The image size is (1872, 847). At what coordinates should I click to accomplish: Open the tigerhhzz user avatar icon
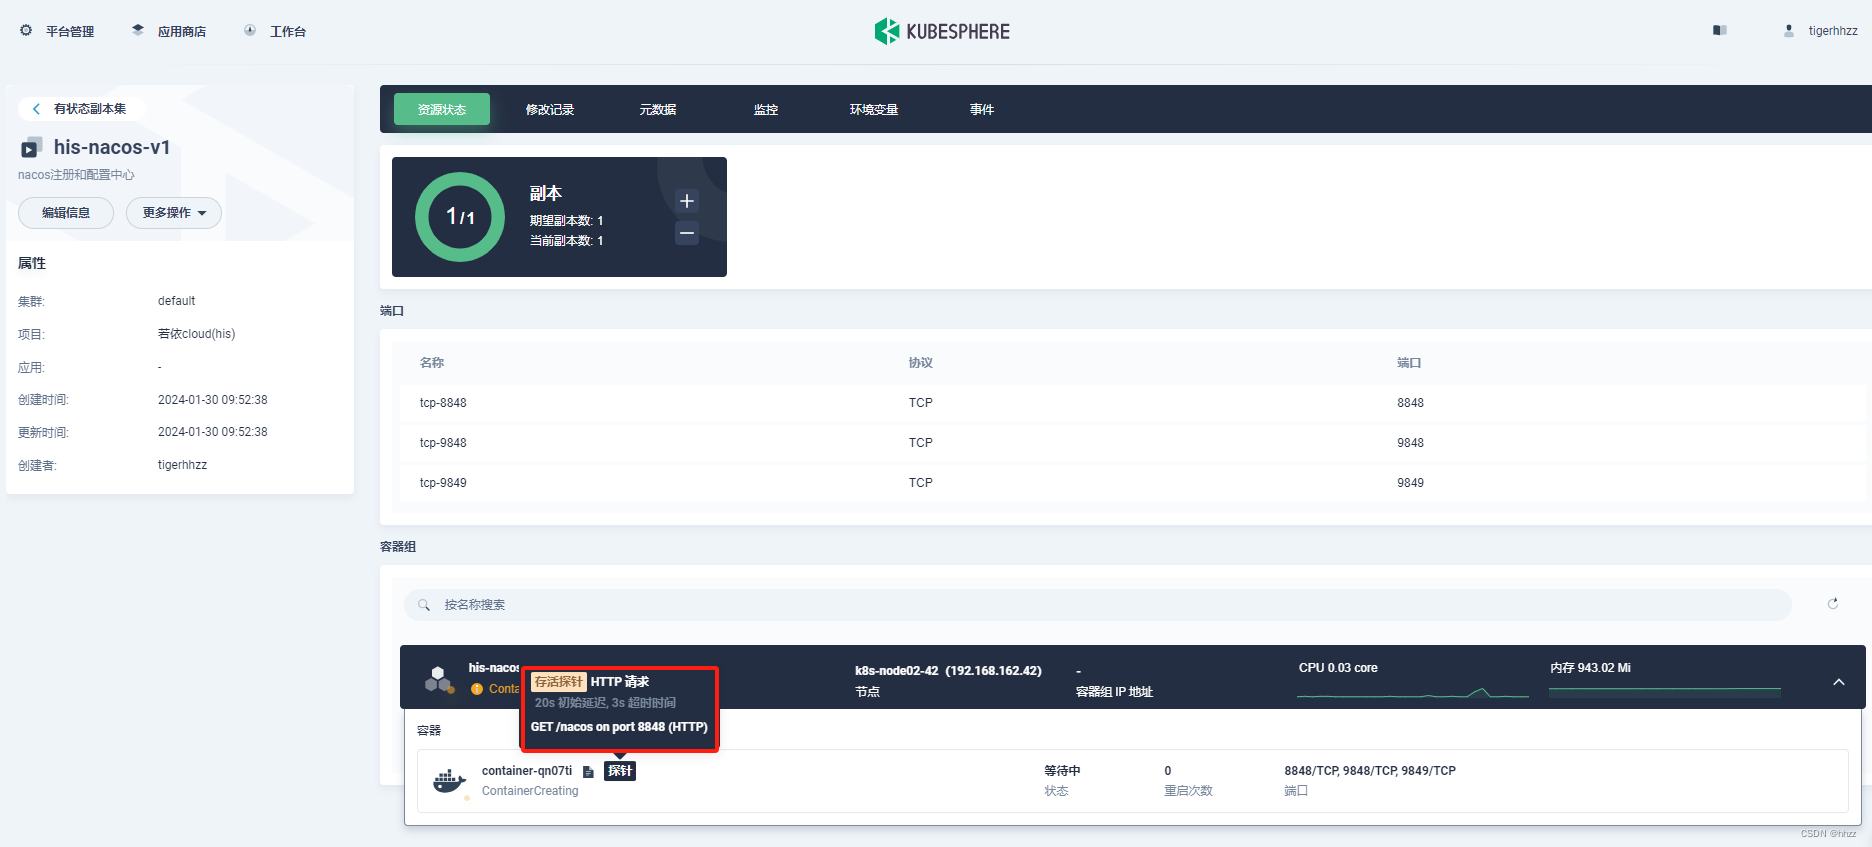coord(1789,31)
